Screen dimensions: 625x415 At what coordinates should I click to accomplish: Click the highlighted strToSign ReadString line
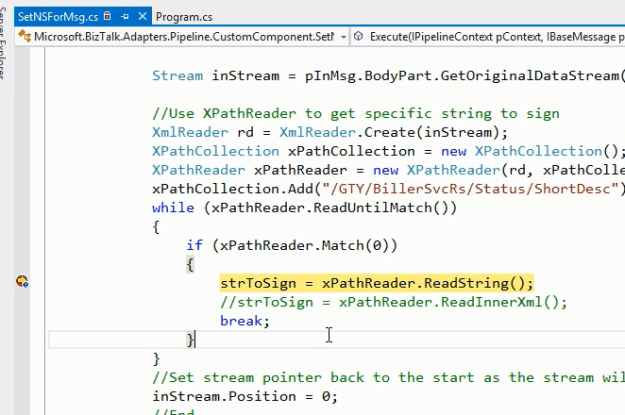(377, 283)
